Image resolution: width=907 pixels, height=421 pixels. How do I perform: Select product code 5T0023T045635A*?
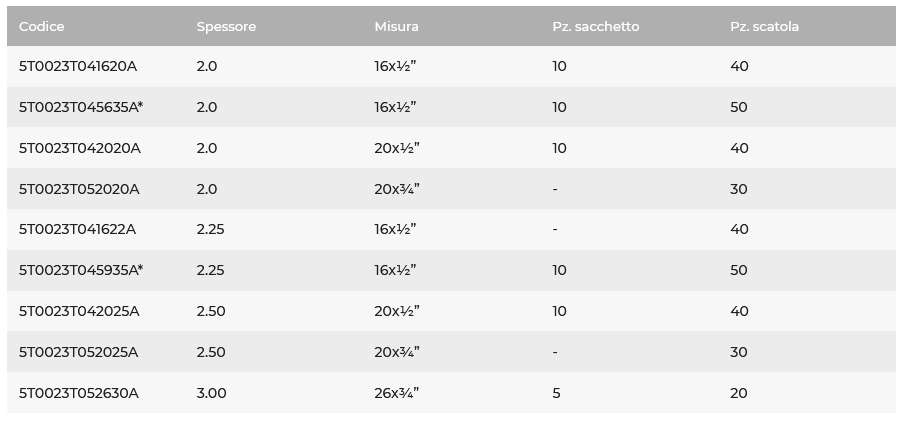(x=81, y=107)
